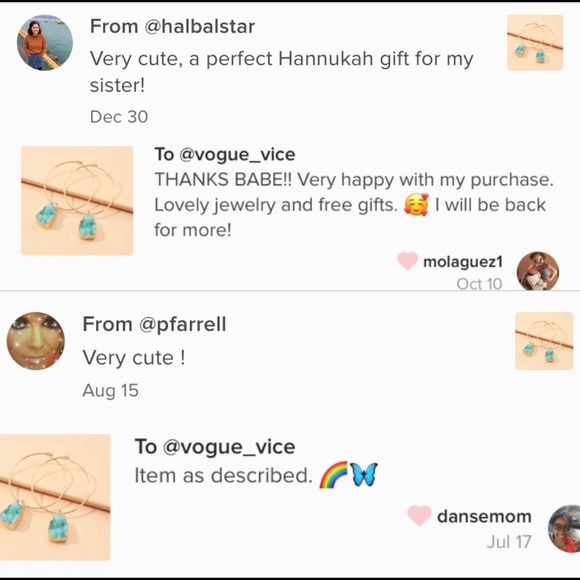
Task: Click the molaguez1 username
Action: (x=463, y=262)
